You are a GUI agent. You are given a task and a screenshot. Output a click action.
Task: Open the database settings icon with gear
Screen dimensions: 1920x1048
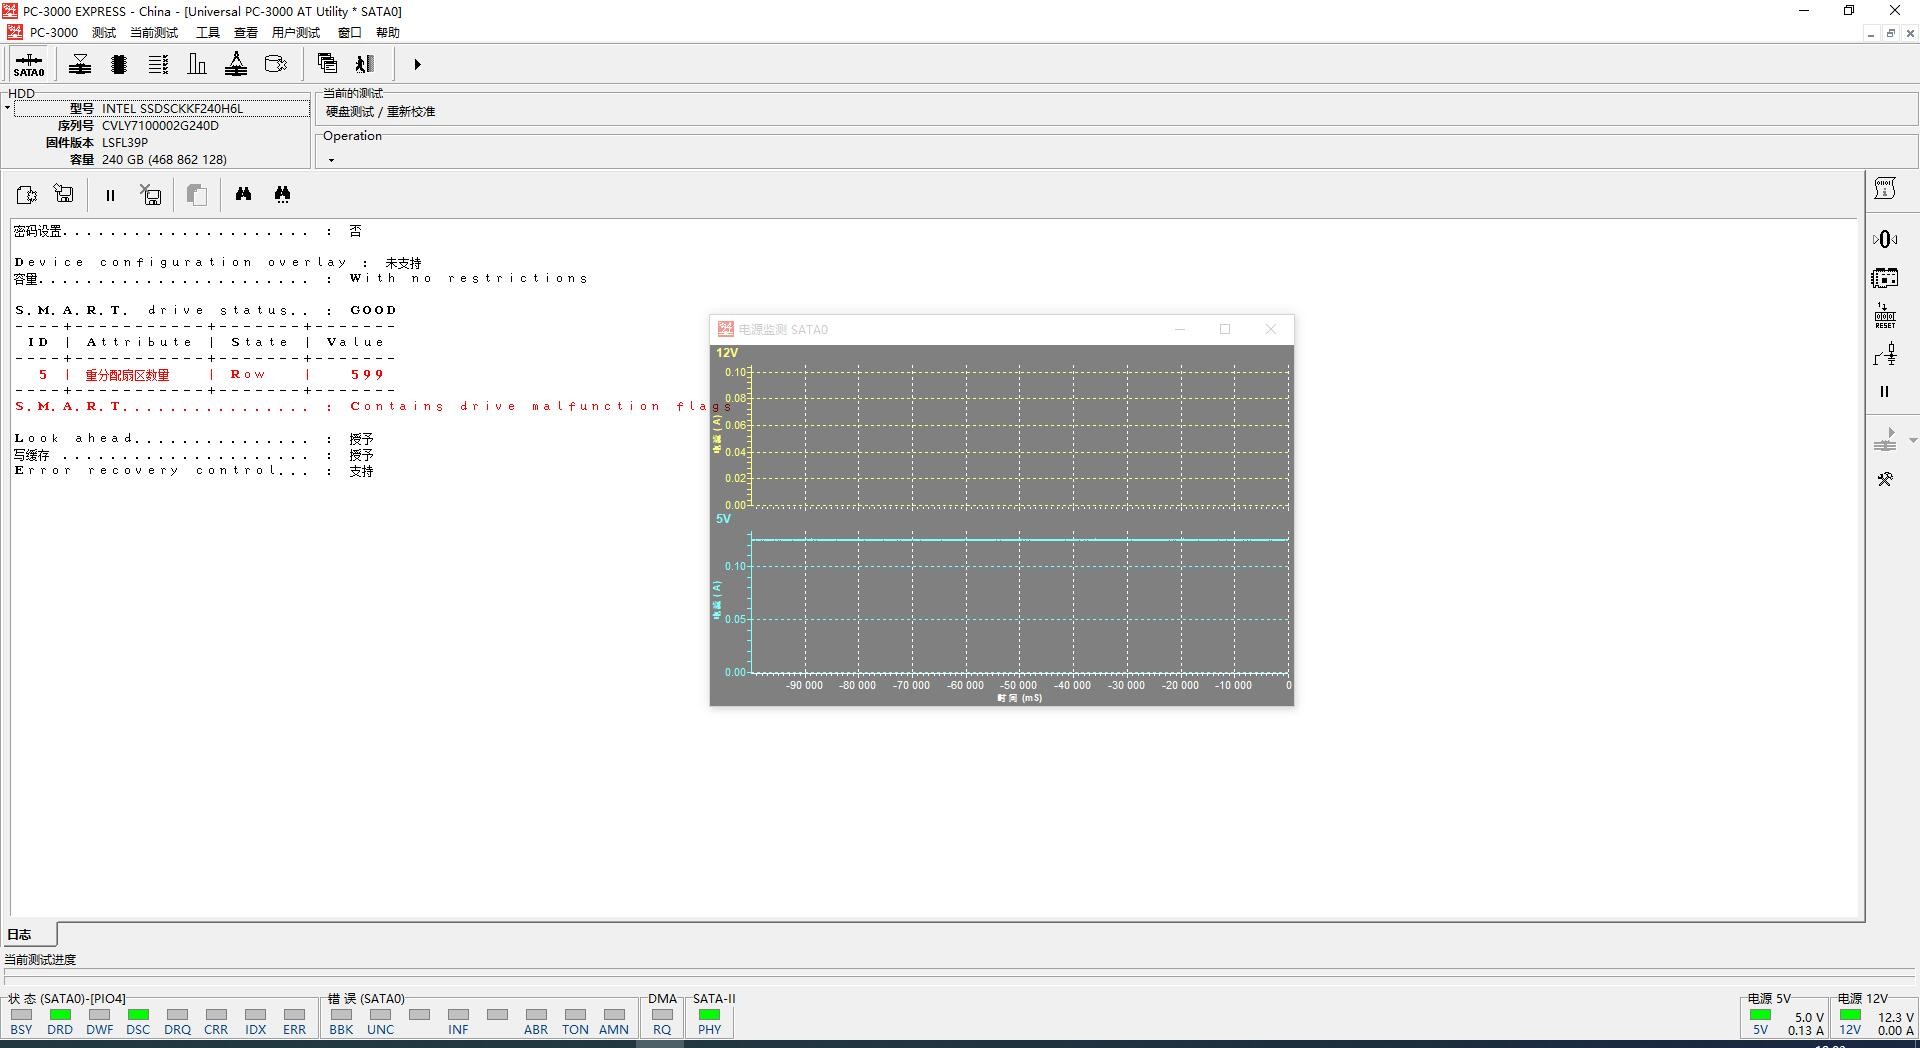click(275, 64)
